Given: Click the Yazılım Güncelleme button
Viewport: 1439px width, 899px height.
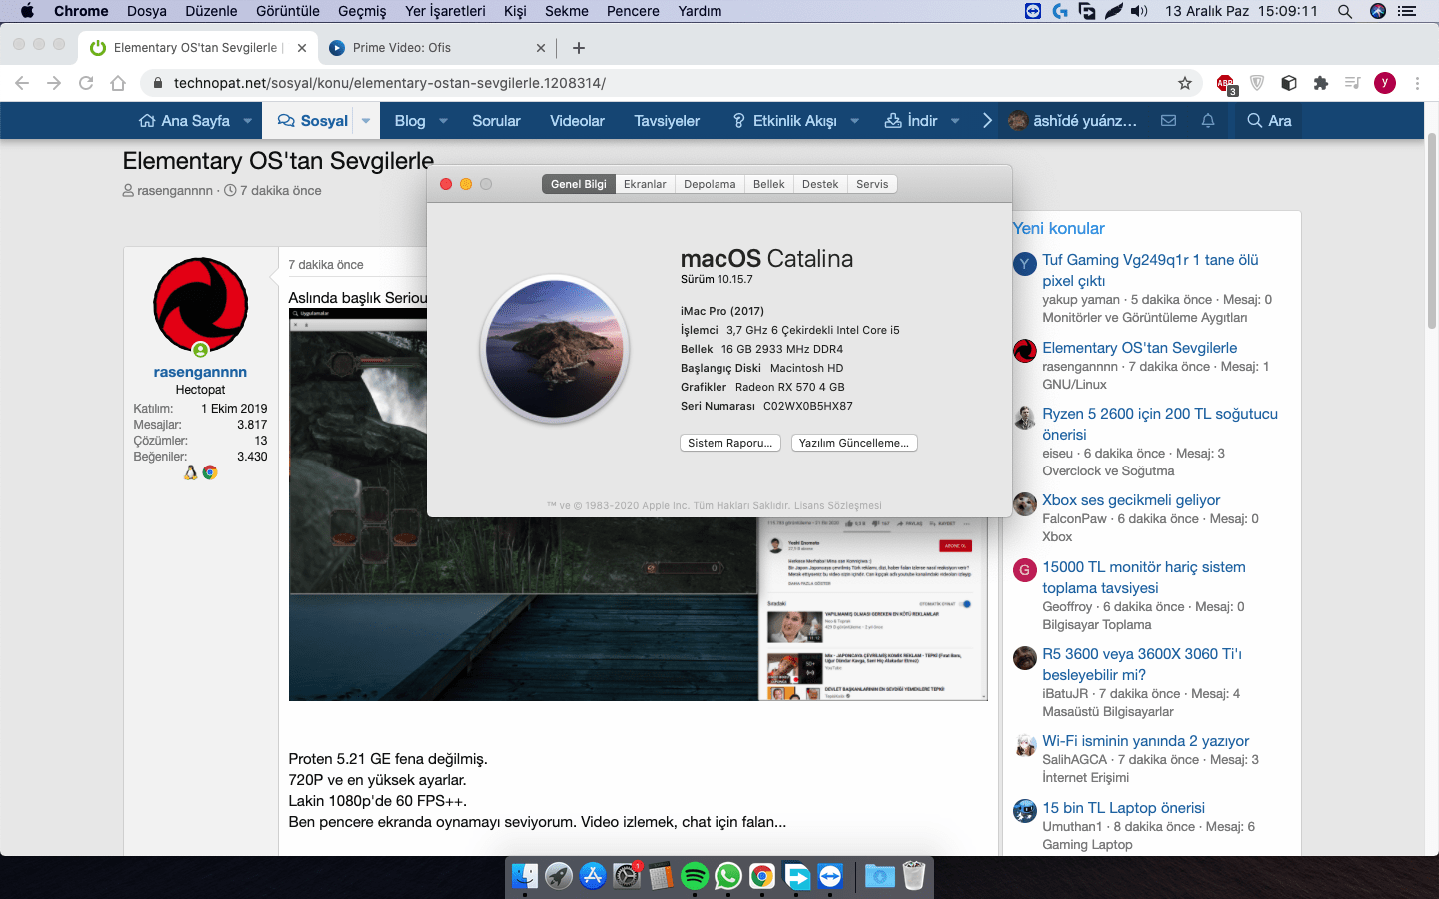Looking at the screenshot, I should point(853,443).
